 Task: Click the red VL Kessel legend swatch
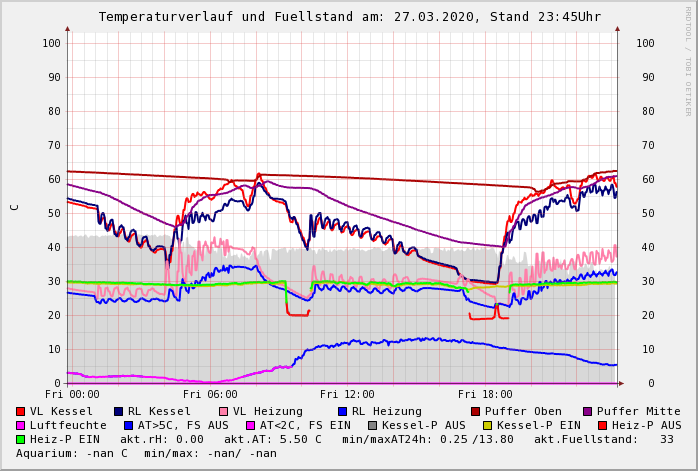21,411
